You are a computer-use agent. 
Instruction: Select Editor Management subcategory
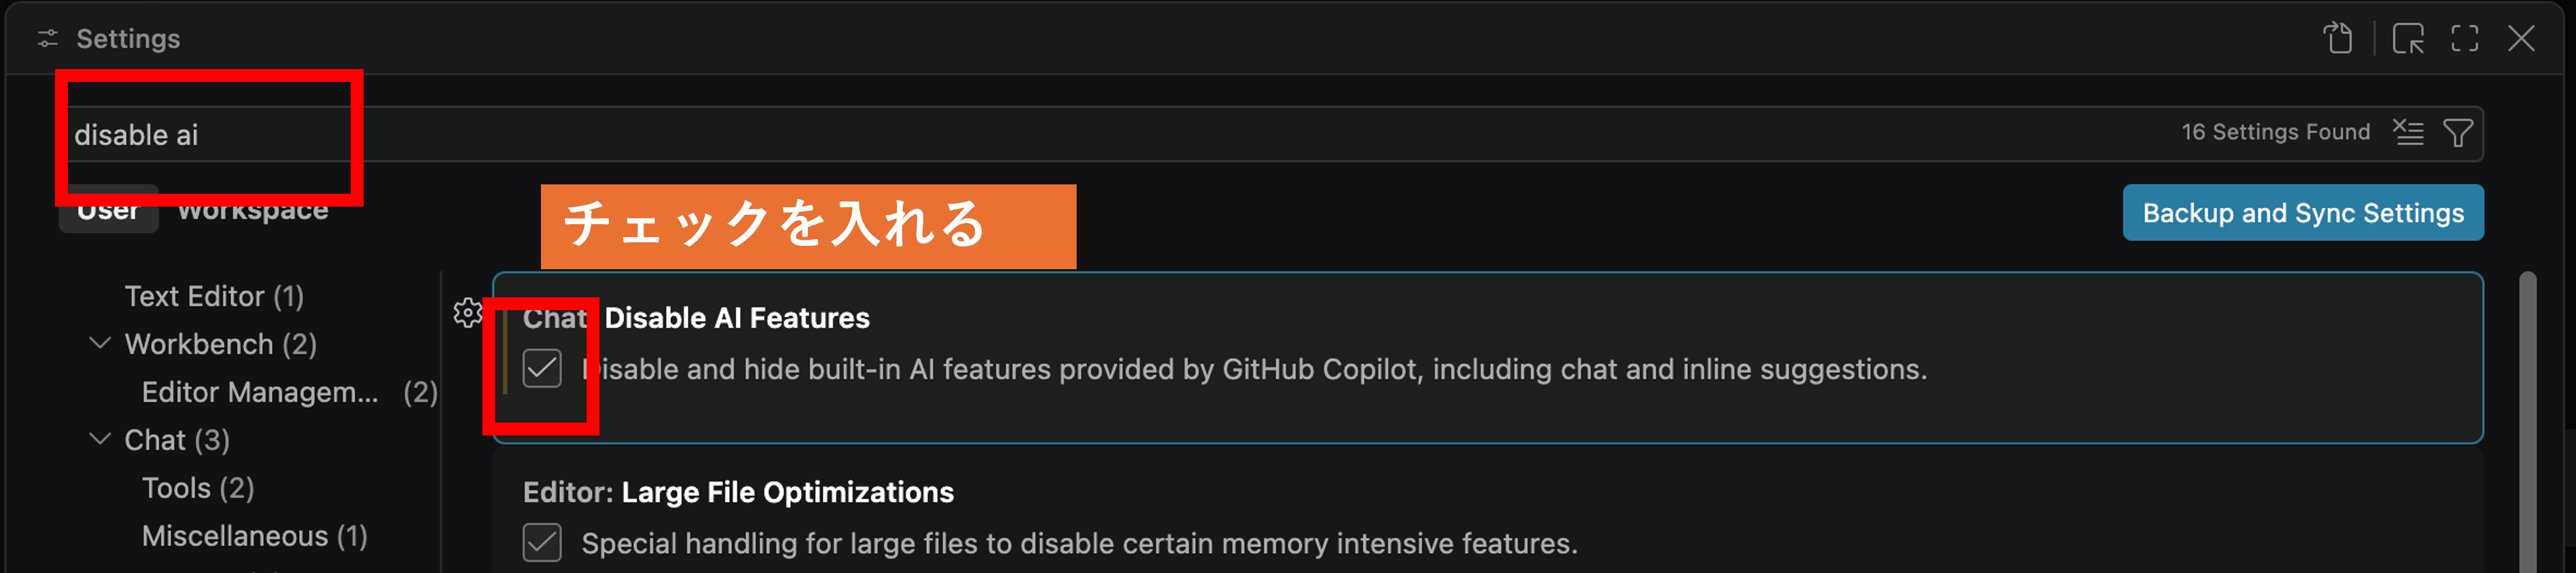(x=289, y=392)
